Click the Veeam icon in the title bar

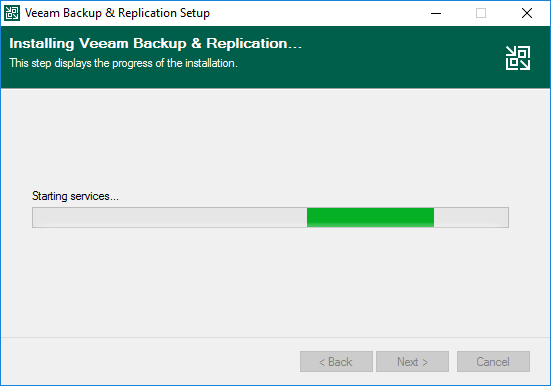pyautogui.click(x=12, y=13)
